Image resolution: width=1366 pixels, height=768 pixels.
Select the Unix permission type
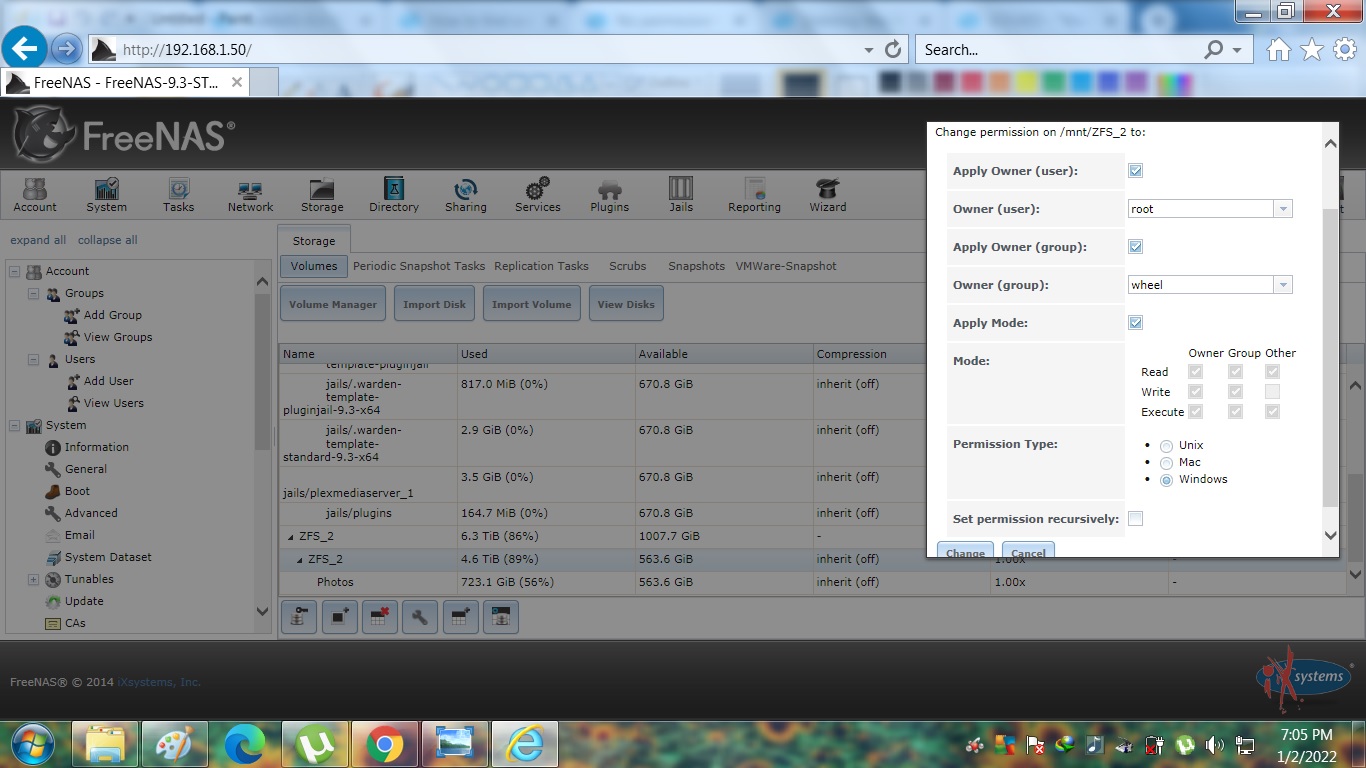(1166, 446)
